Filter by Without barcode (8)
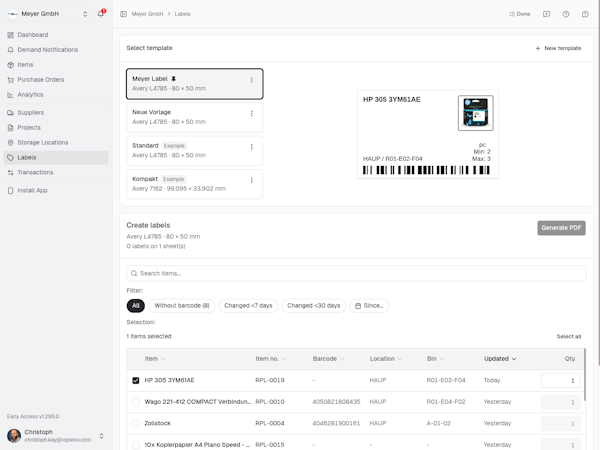Screen dimensions: 600x450 click(182, 305)
